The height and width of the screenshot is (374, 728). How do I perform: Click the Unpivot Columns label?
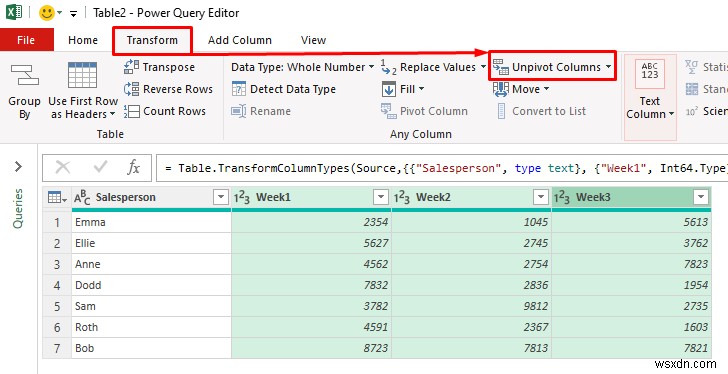click(556, 67)
